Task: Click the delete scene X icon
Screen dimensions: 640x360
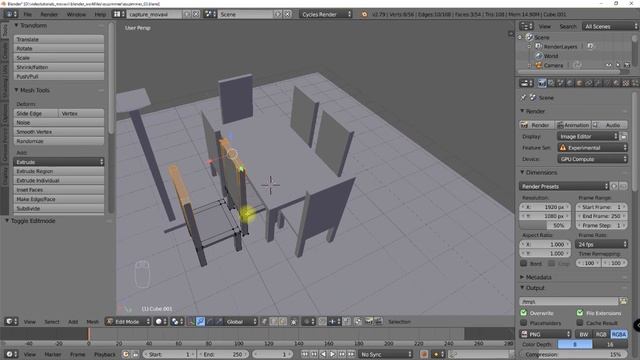Action: pos(287,14)
